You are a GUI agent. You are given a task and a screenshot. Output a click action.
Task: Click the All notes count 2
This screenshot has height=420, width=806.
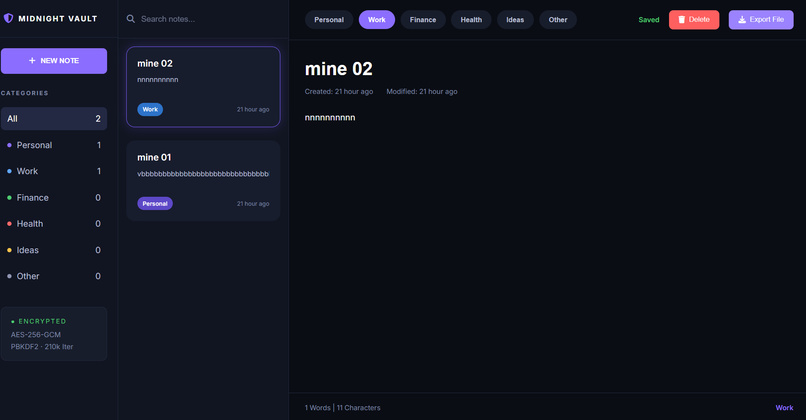point(98,119)
